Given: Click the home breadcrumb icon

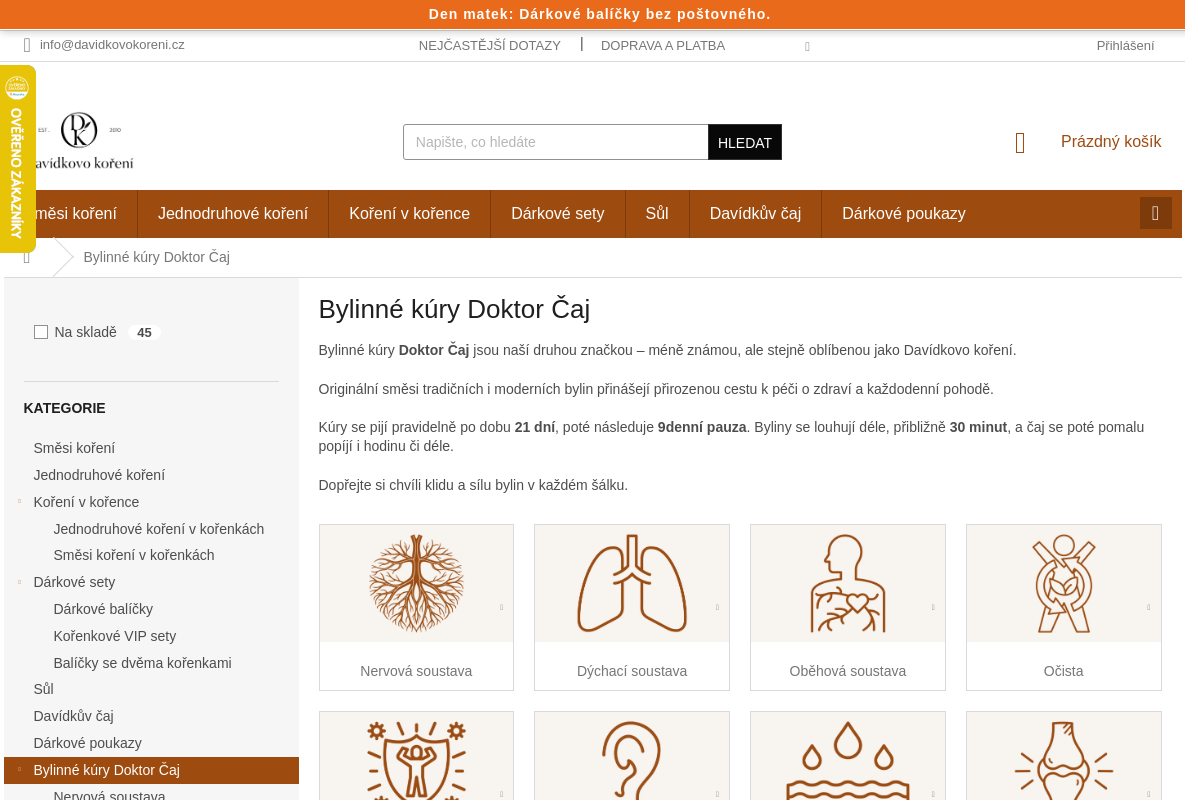Looking at the screenshot, I should [x=27, y=258].
